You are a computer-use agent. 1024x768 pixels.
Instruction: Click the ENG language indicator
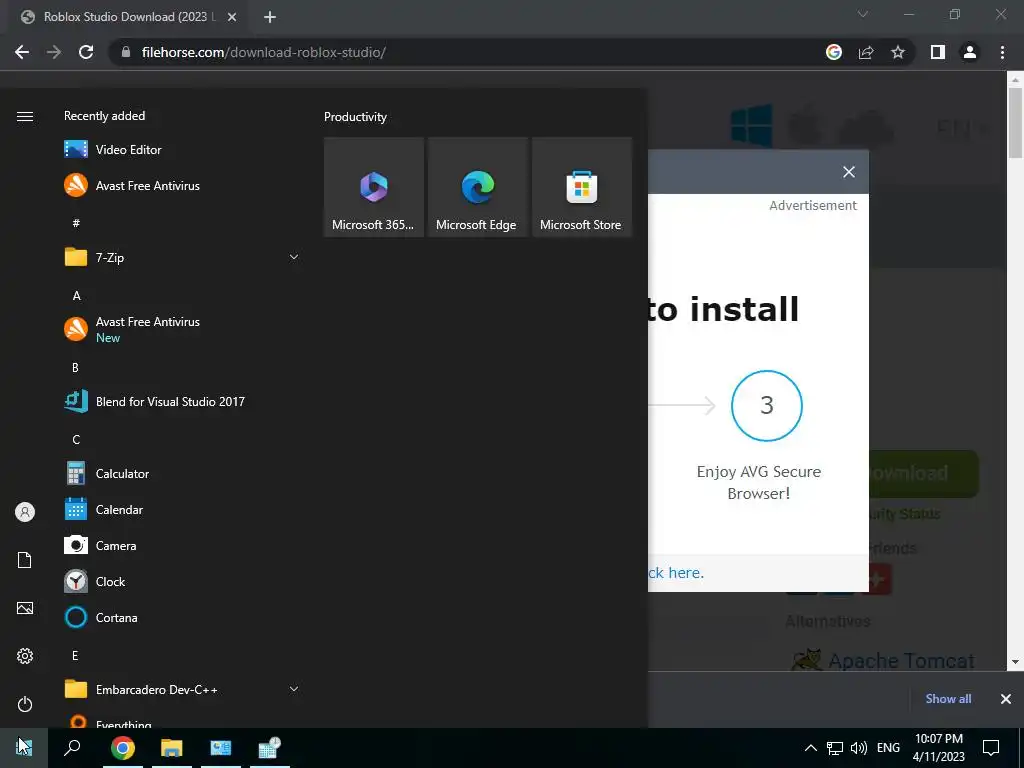click(888, 748)
